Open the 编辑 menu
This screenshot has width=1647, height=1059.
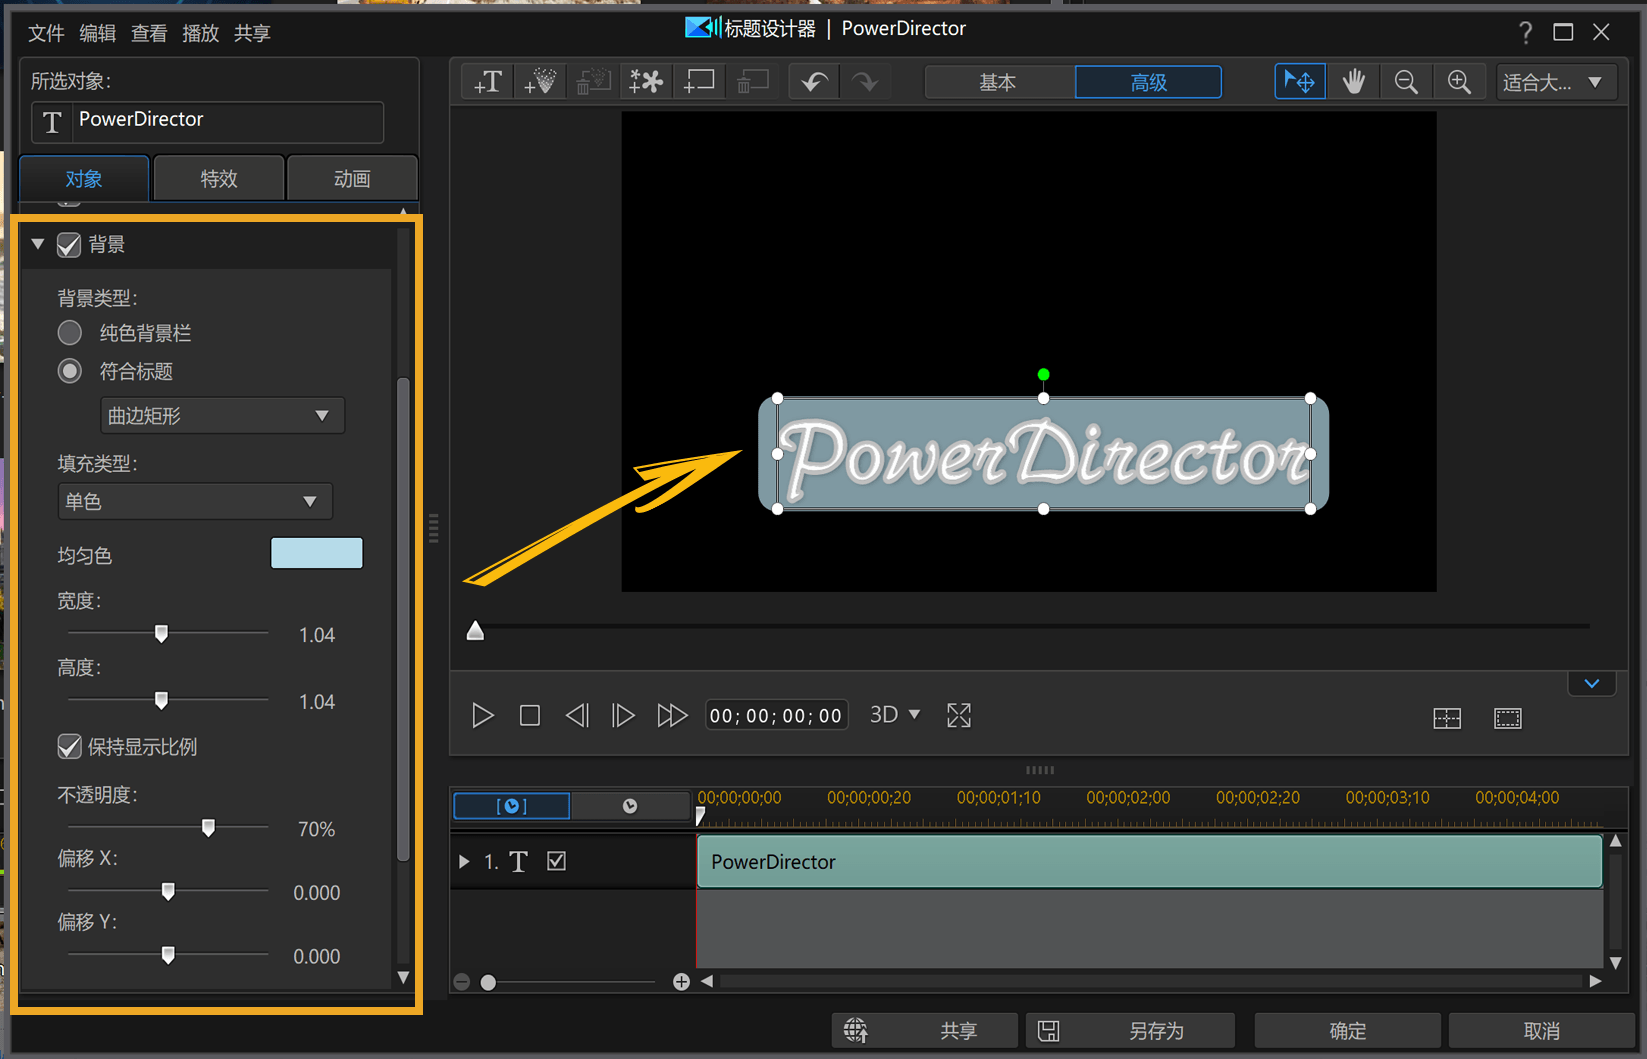[97, 33]
